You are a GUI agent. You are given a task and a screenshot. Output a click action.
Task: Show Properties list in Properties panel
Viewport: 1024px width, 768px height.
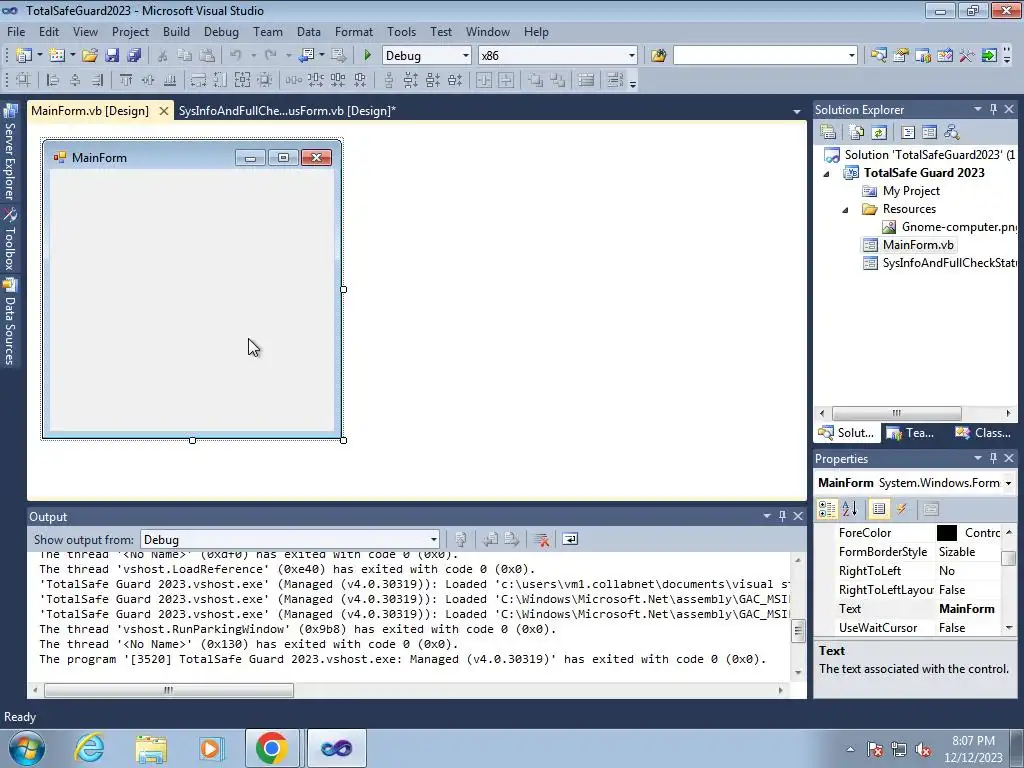coord(879,509)
